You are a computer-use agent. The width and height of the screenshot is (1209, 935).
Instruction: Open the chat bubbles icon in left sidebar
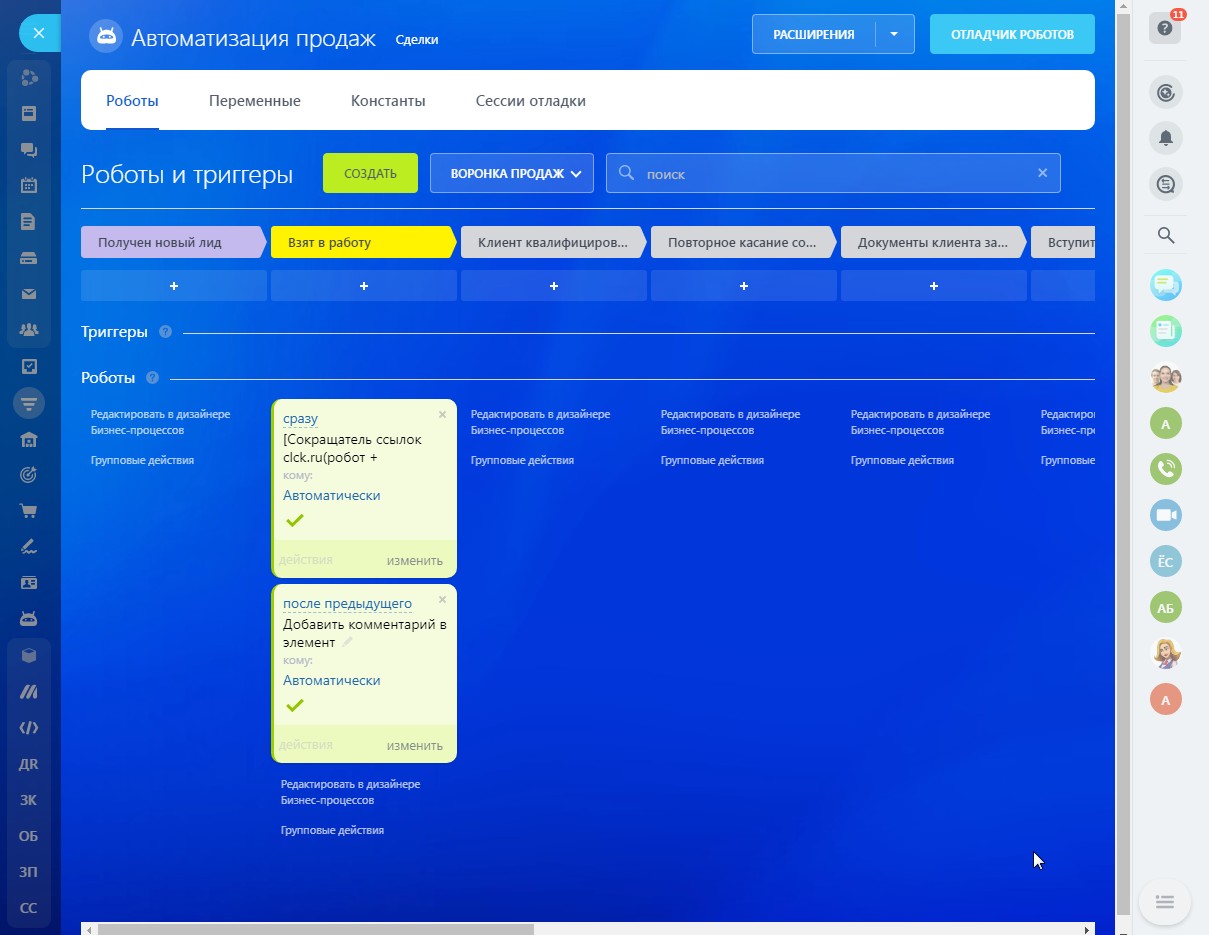click(29, 149)
